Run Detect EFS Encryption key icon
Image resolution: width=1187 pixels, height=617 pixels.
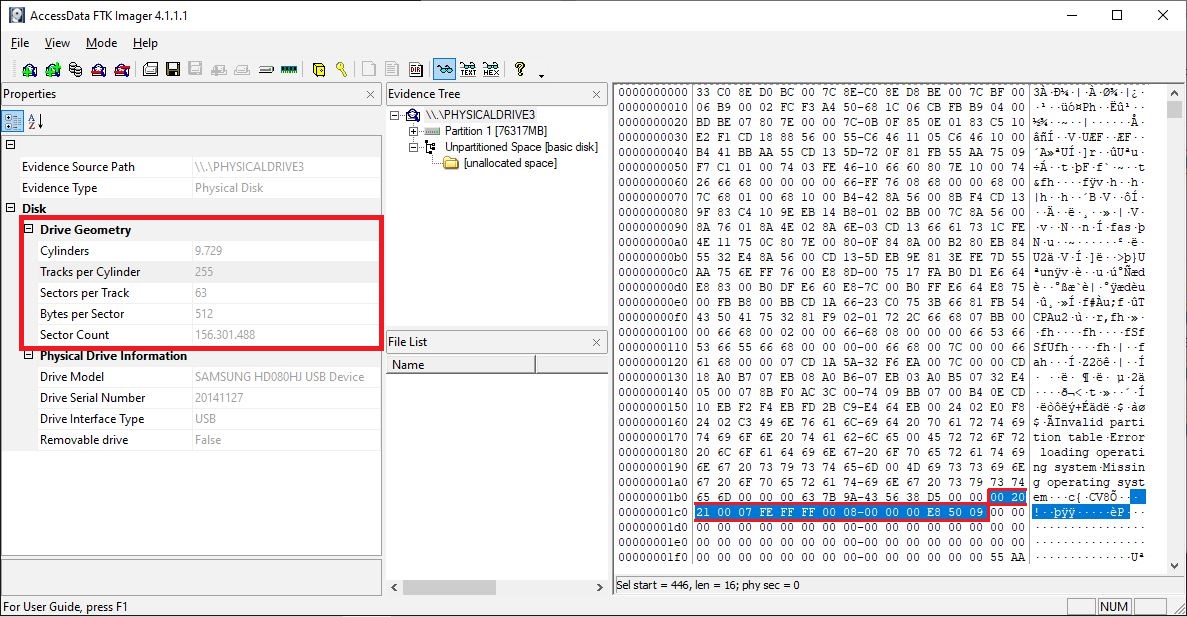tap(341, 70)
